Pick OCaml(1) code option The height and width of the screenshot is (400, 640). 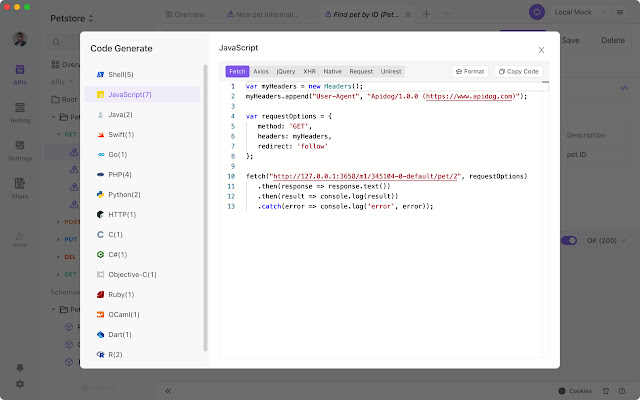[142, 314]
